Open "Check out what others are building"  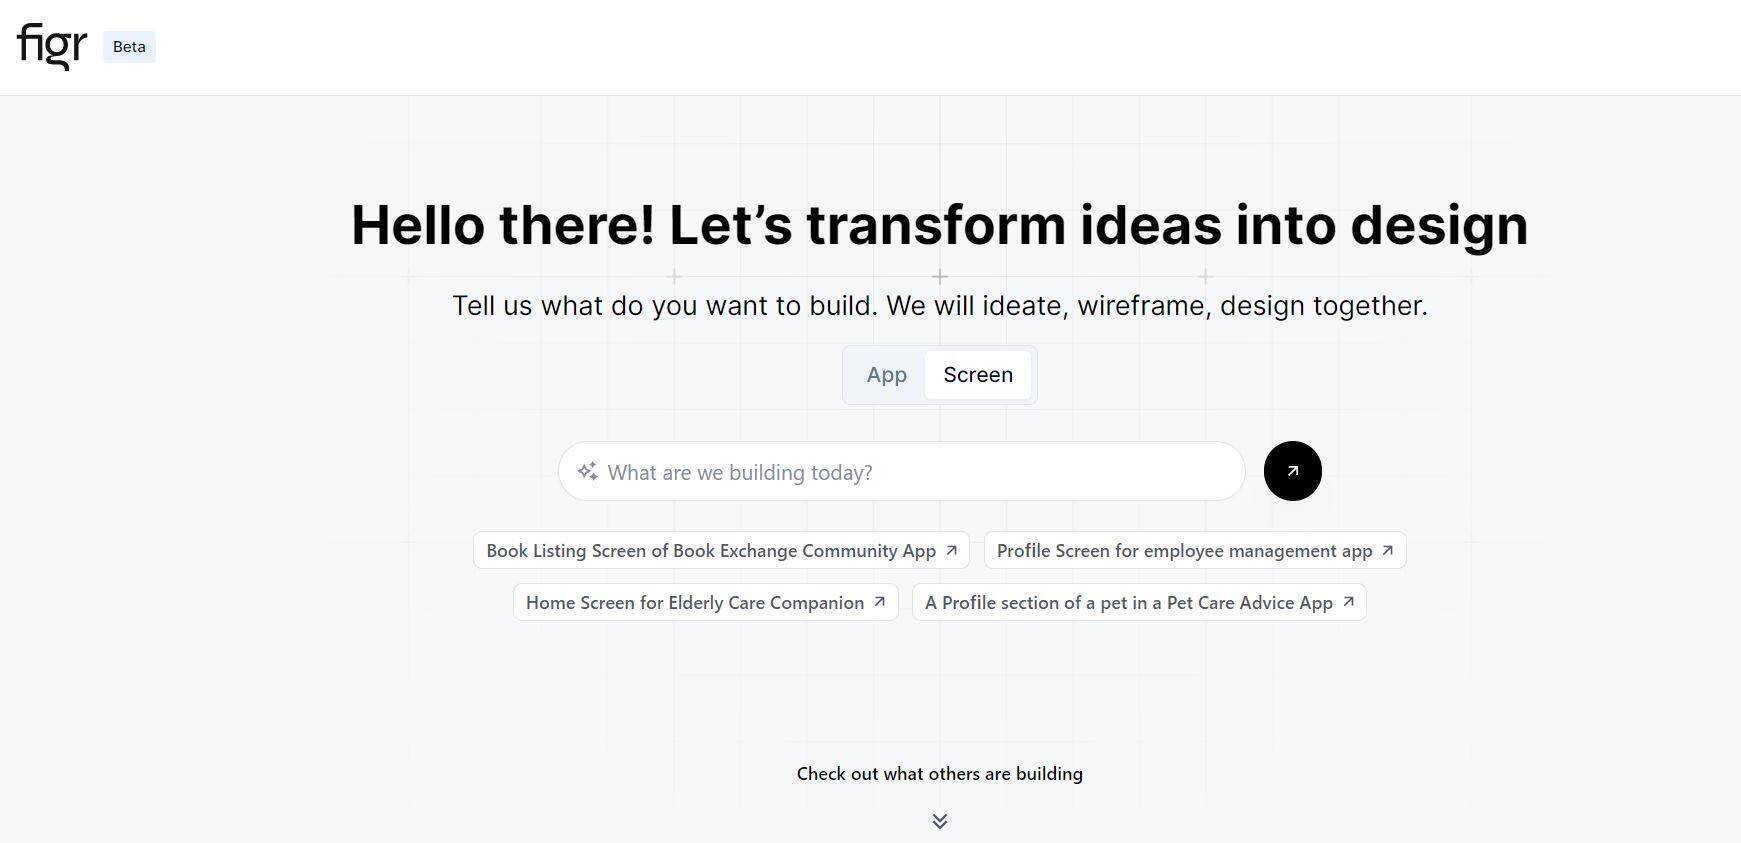(939, 774)
